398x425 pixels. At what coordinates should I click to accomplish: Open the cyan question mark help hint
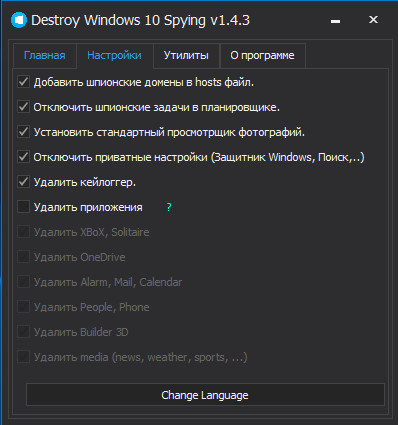(169, 207)
